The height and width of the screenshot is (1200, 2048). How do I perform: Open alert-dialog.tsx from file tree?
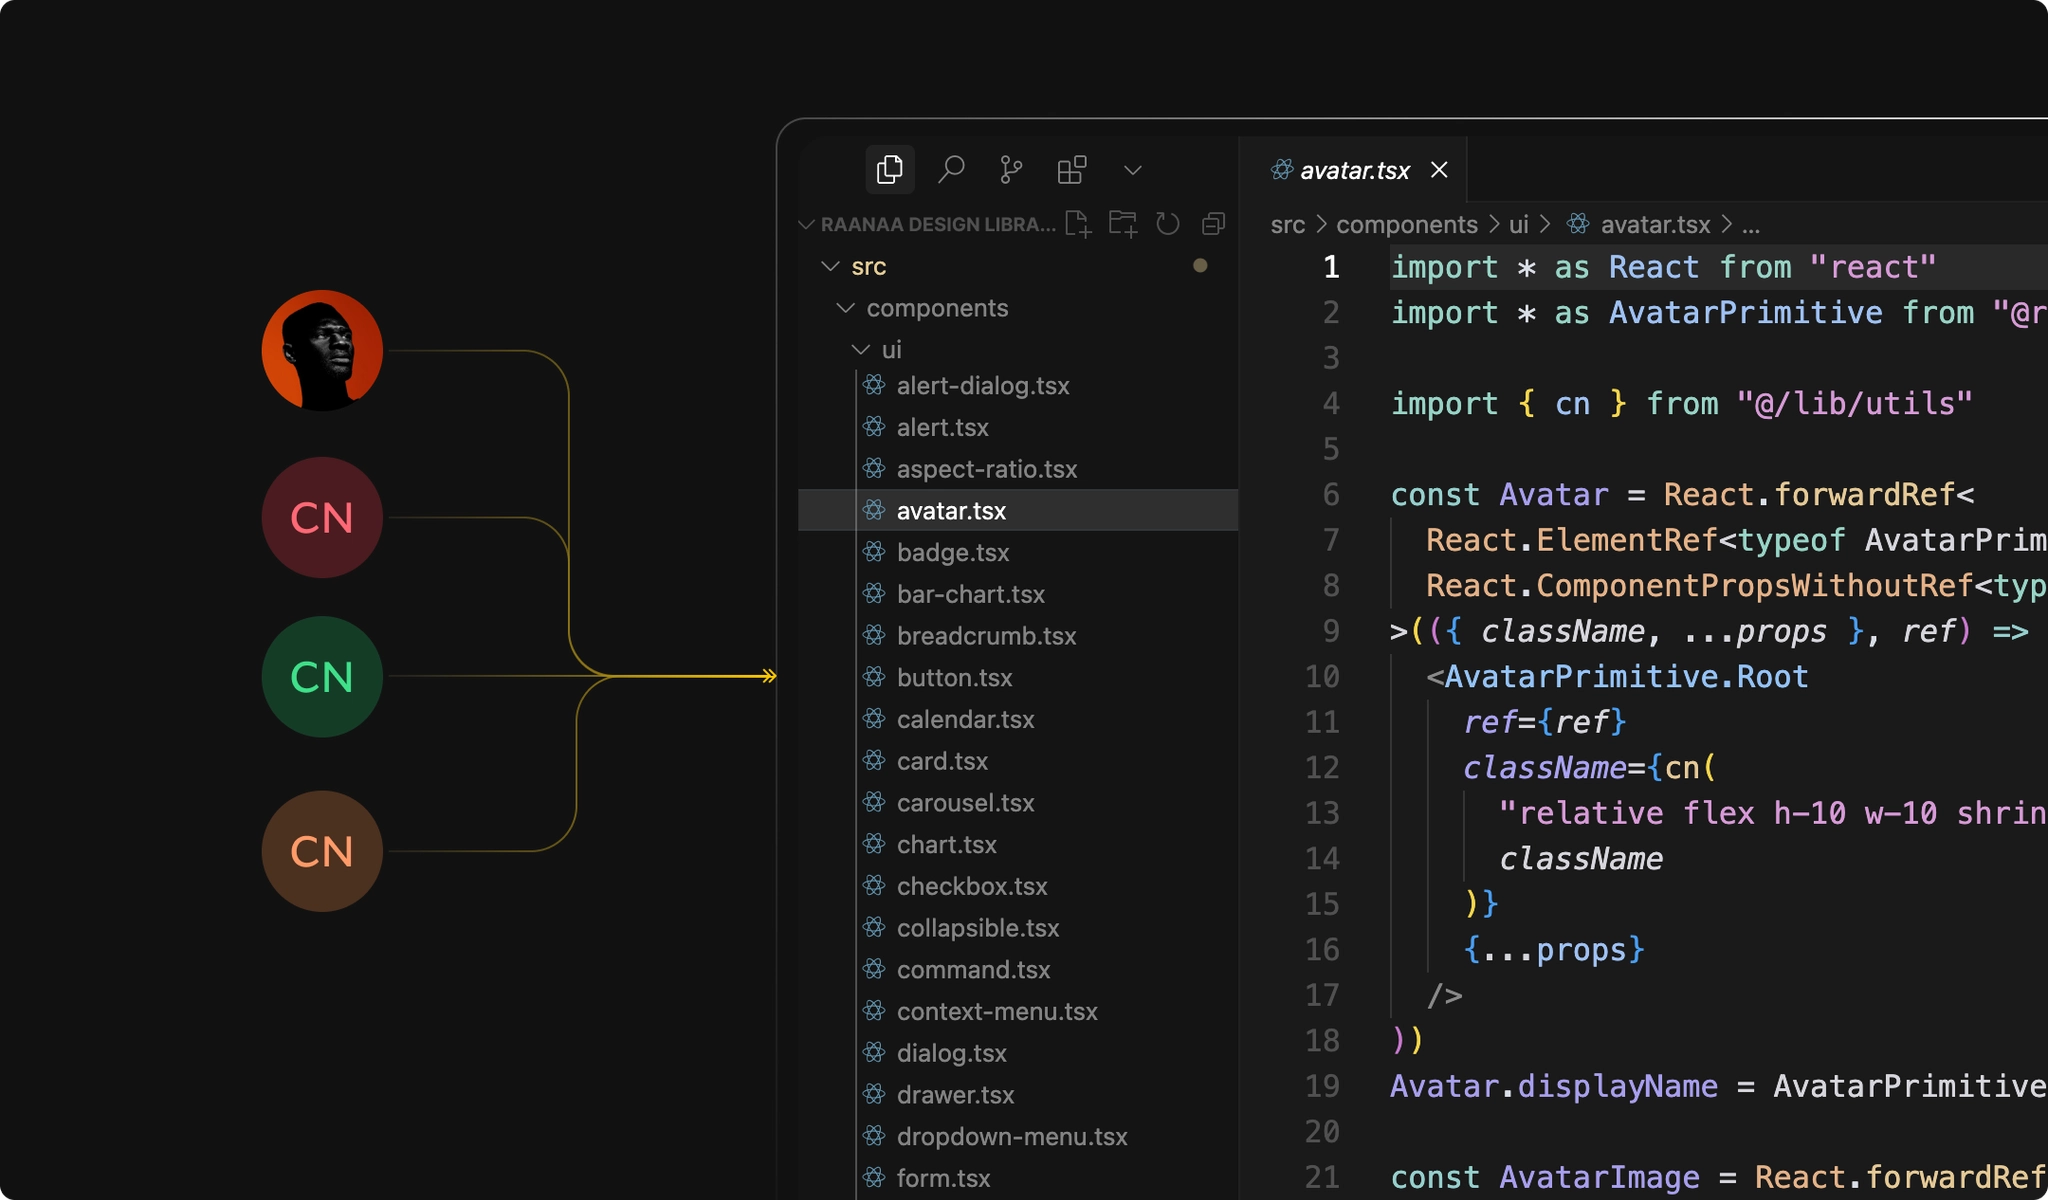(983, 386)
